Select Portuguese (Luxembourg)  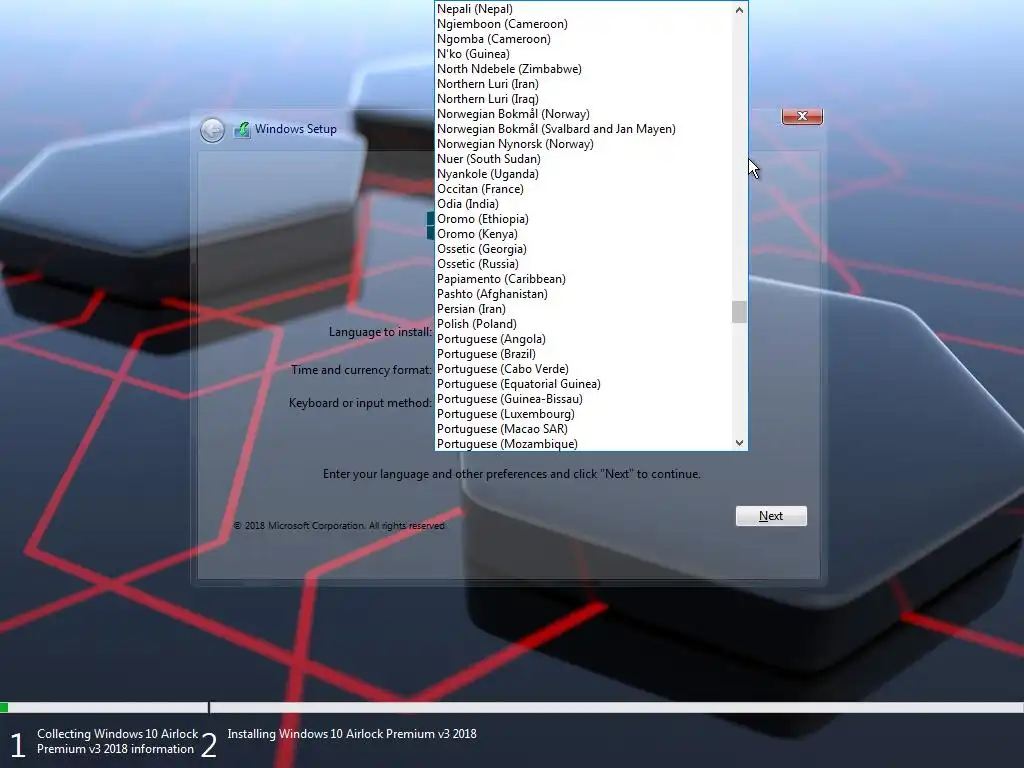coord(584,415)
